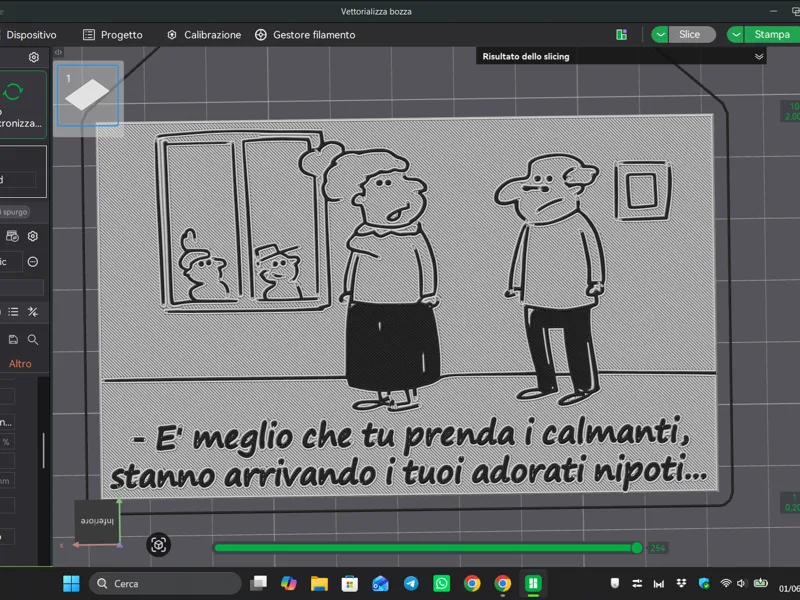The height and width of the screenshot is (600, 800).
Task: Open the Stampa dropdown arrow
Action: pyautogui.click(x=736, y=34)
